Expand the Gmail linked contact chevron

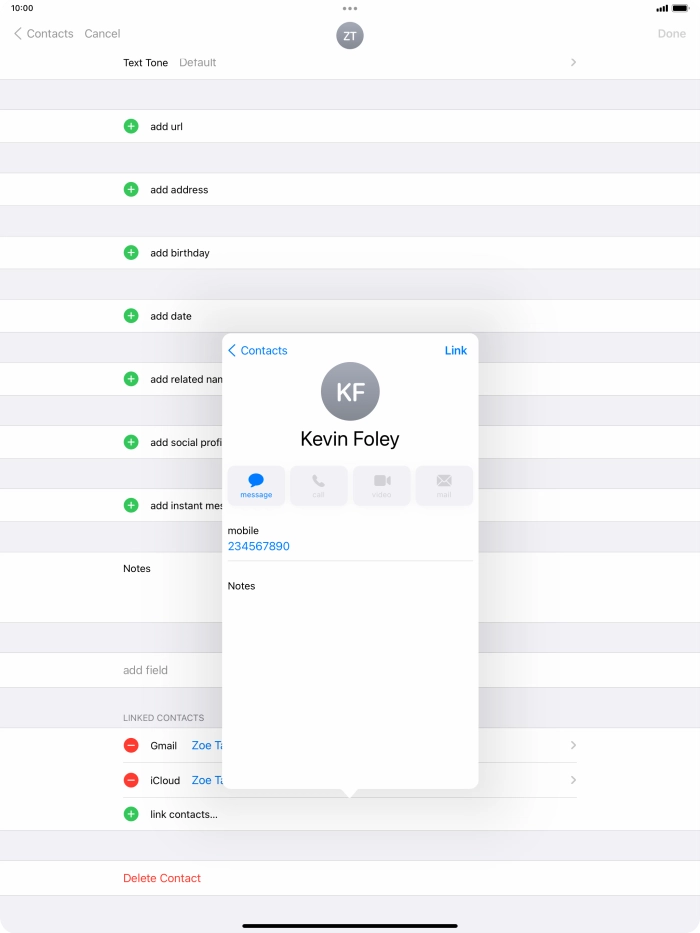pyautogui.click(x=573, y=745)
